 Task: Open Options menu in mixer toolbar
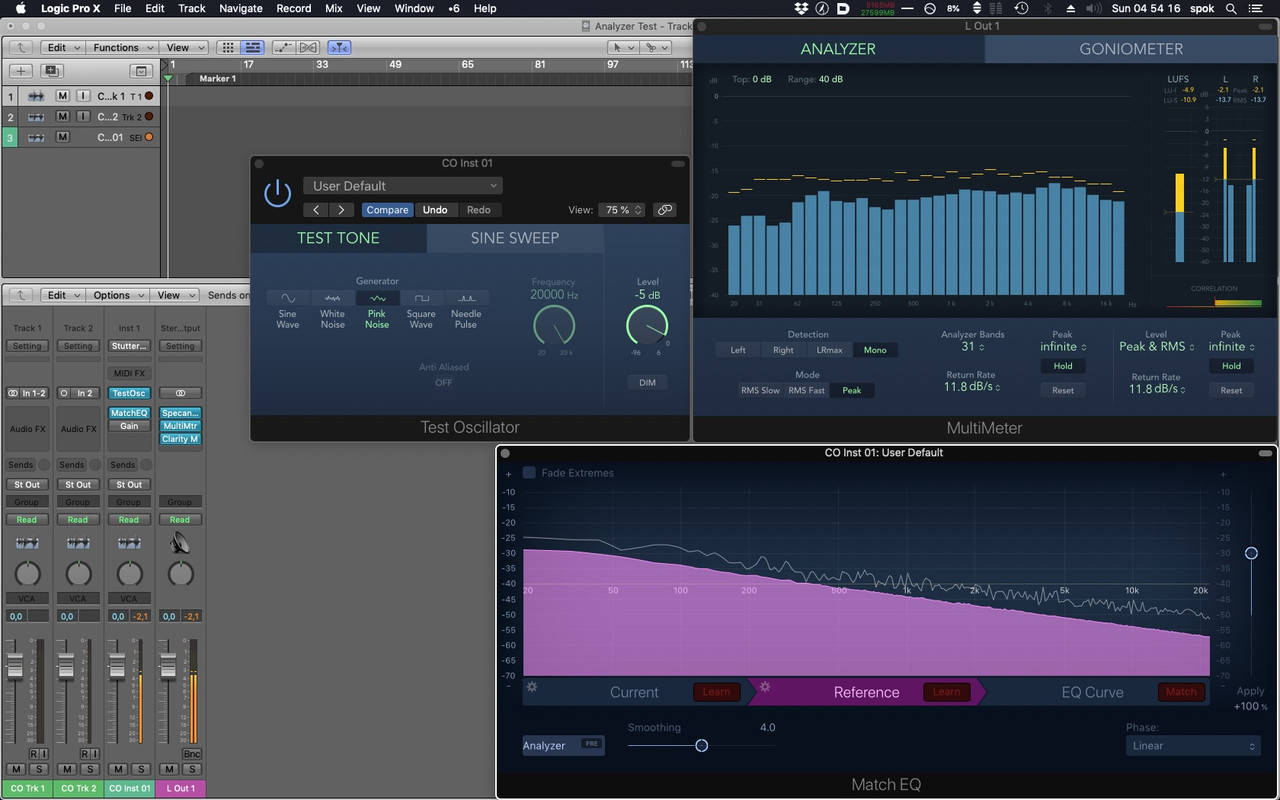pos(118,295)
